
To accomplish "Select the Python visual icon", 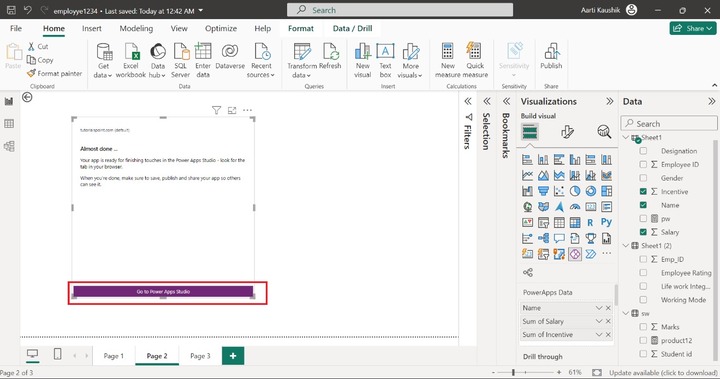I will click(606, 222).
